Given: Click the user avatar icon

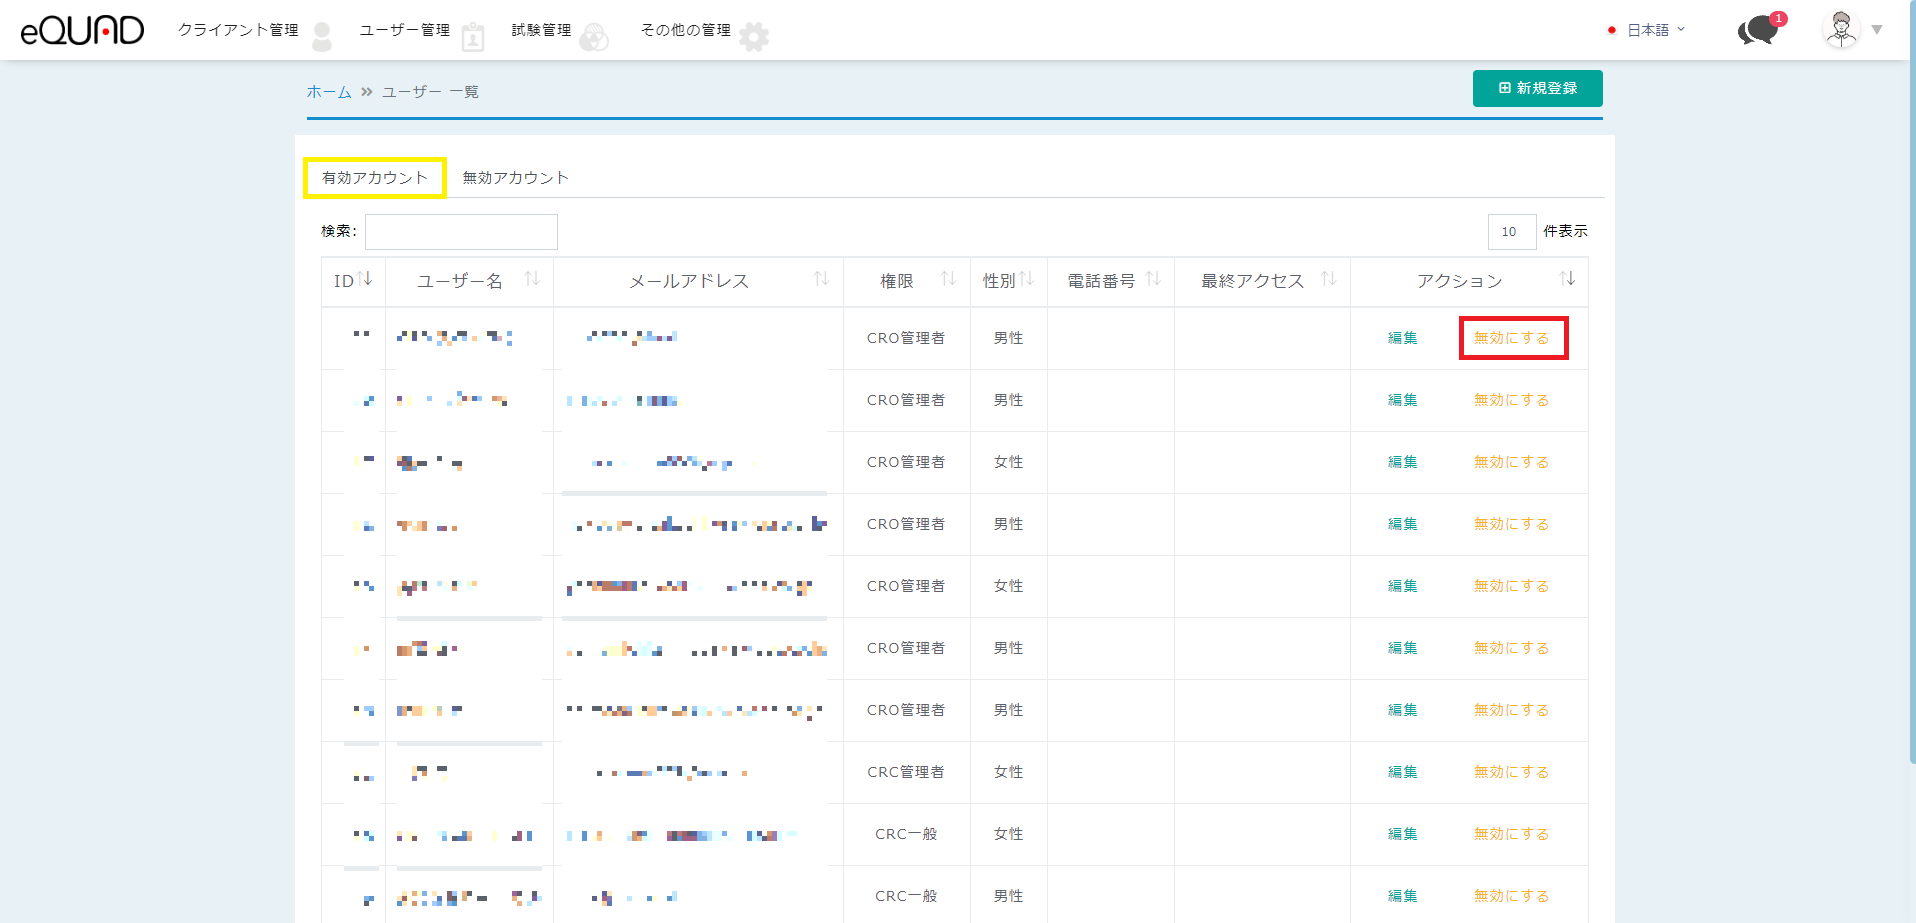Looking at the screenshot, I should 1841,30.
